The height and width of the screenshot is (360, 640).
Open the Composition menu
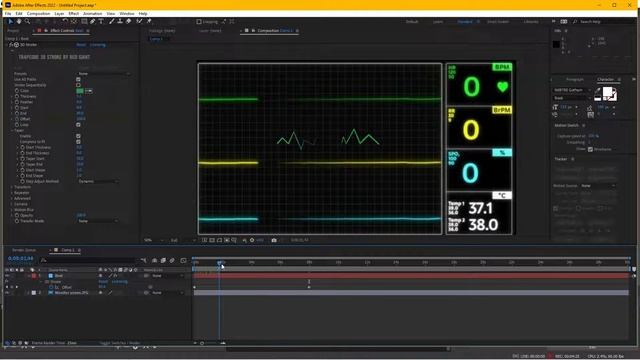38,13
